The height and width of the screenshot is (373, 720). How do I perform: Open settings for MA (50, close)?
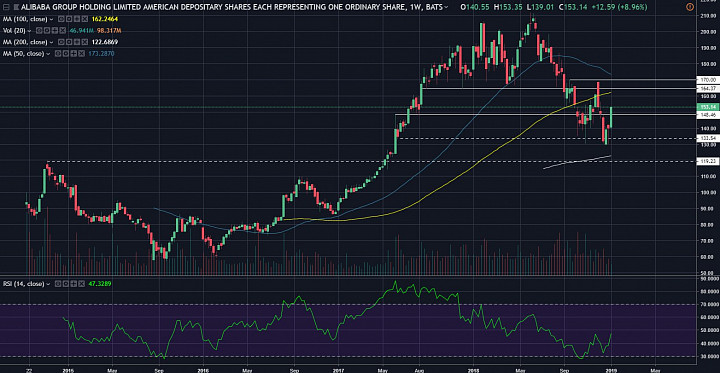66,54
